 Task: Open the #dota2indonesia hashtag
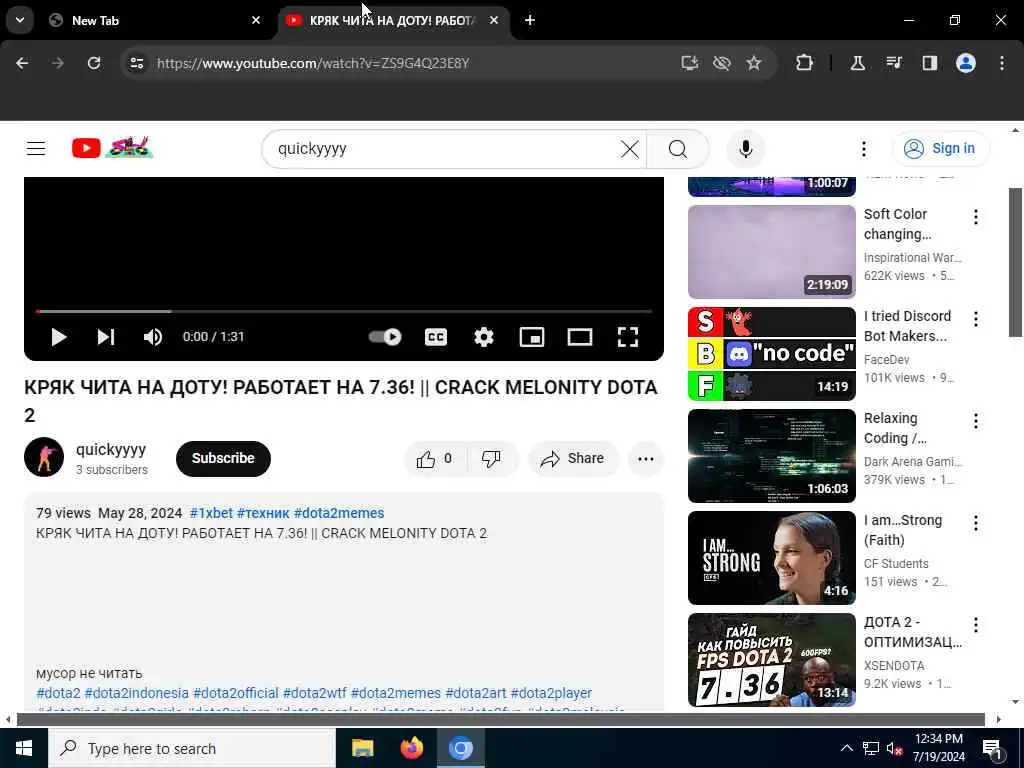tap(136, 693)
